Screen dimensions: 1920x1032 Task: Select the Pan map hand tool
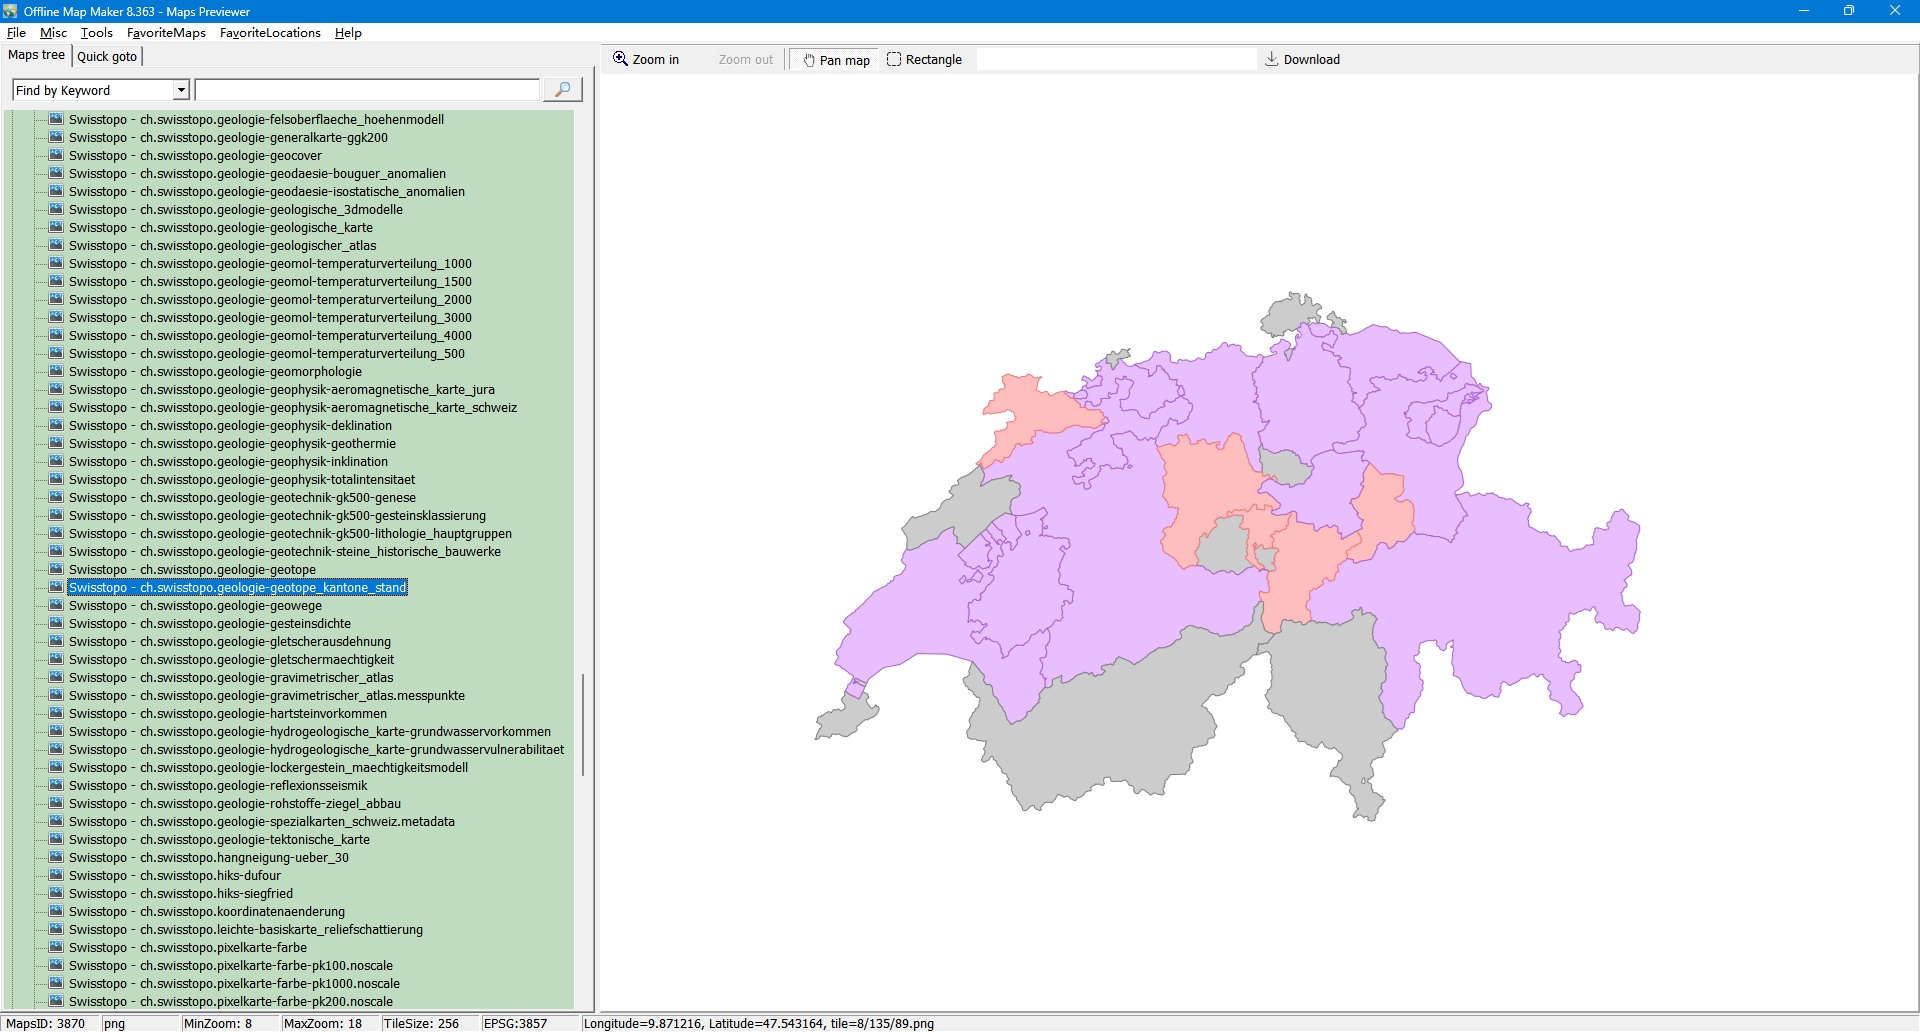(x=835, y=60)
